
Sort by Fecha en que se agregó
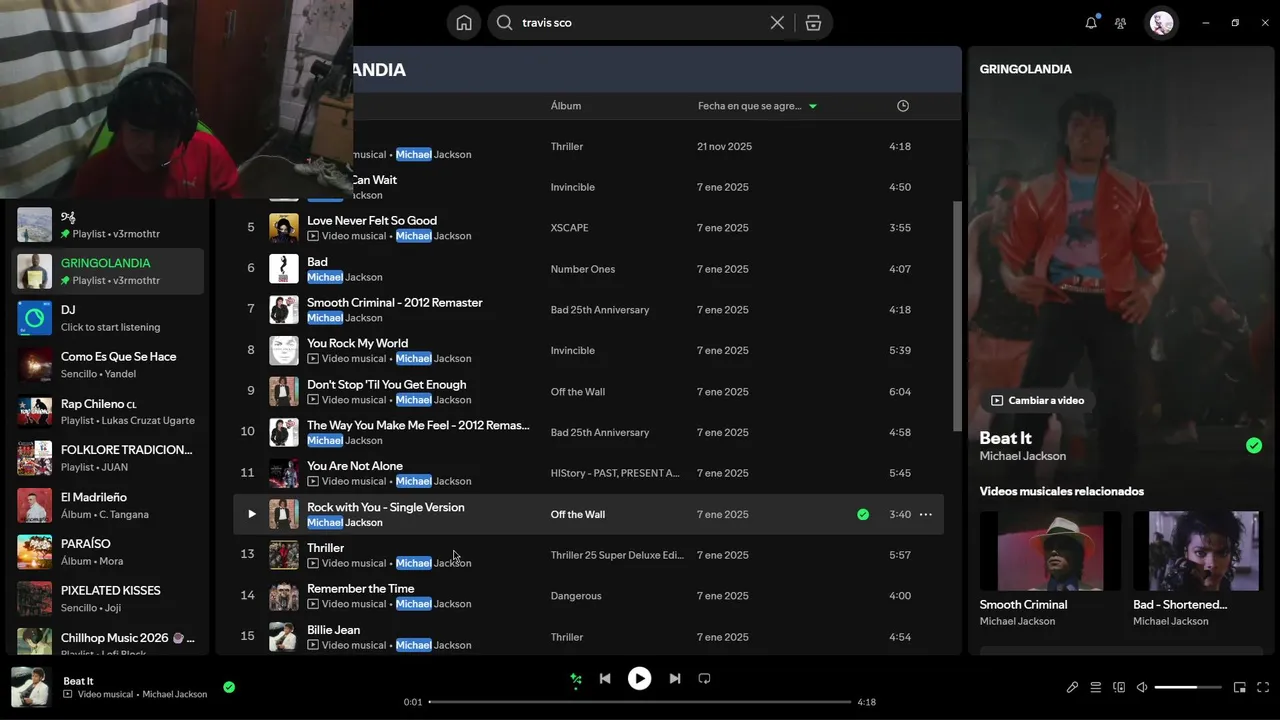757,106
